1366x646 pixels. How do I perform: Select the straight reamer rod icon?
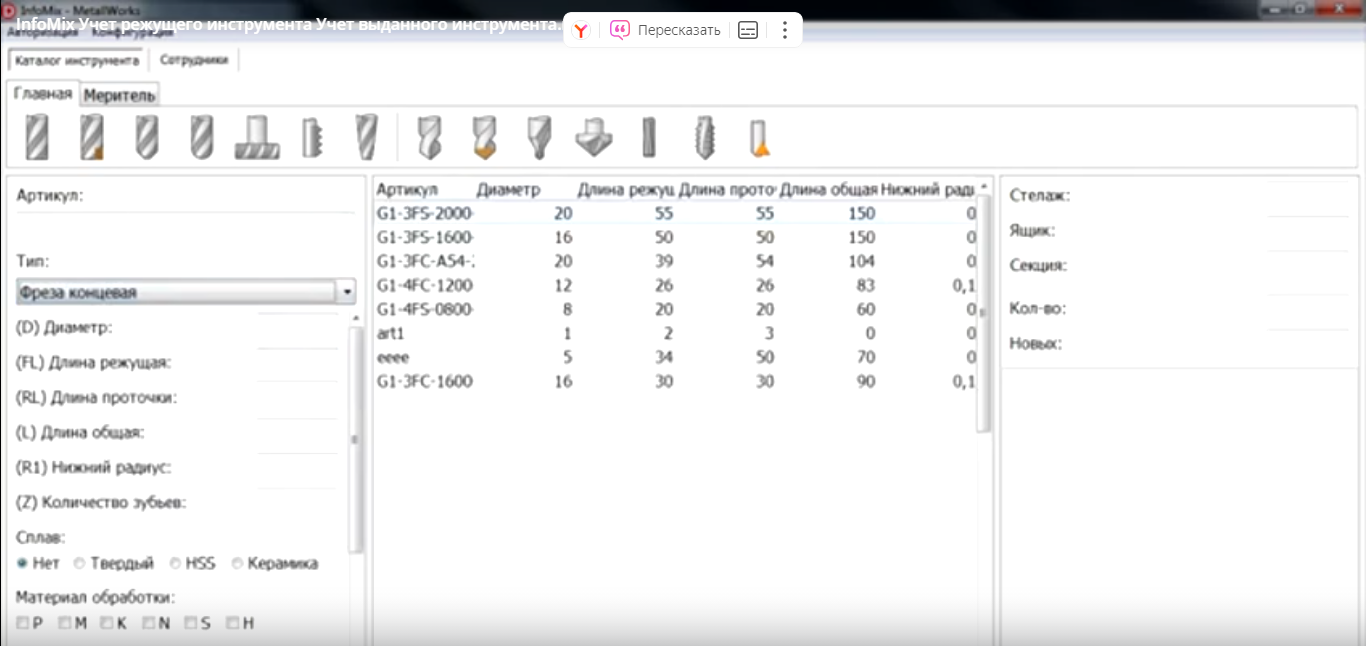point(648,137)
